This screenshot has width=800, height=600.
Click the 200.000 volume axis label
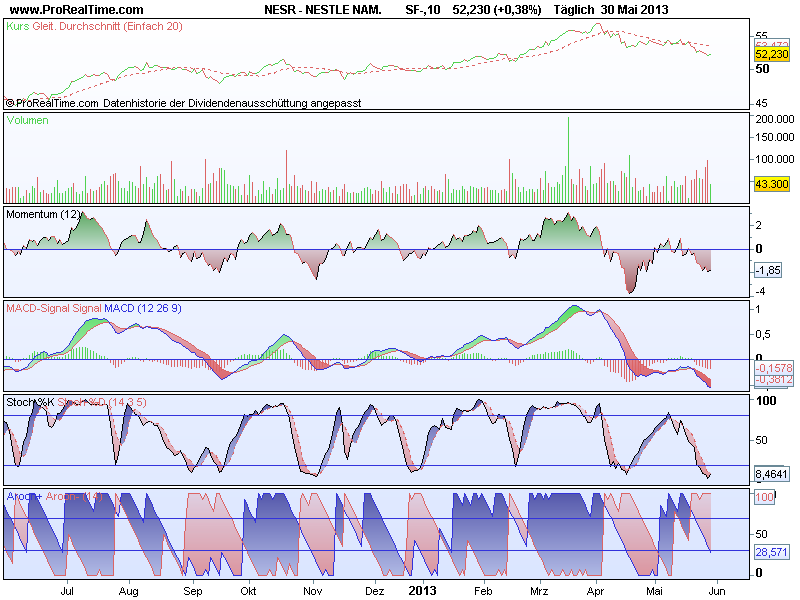774,119
